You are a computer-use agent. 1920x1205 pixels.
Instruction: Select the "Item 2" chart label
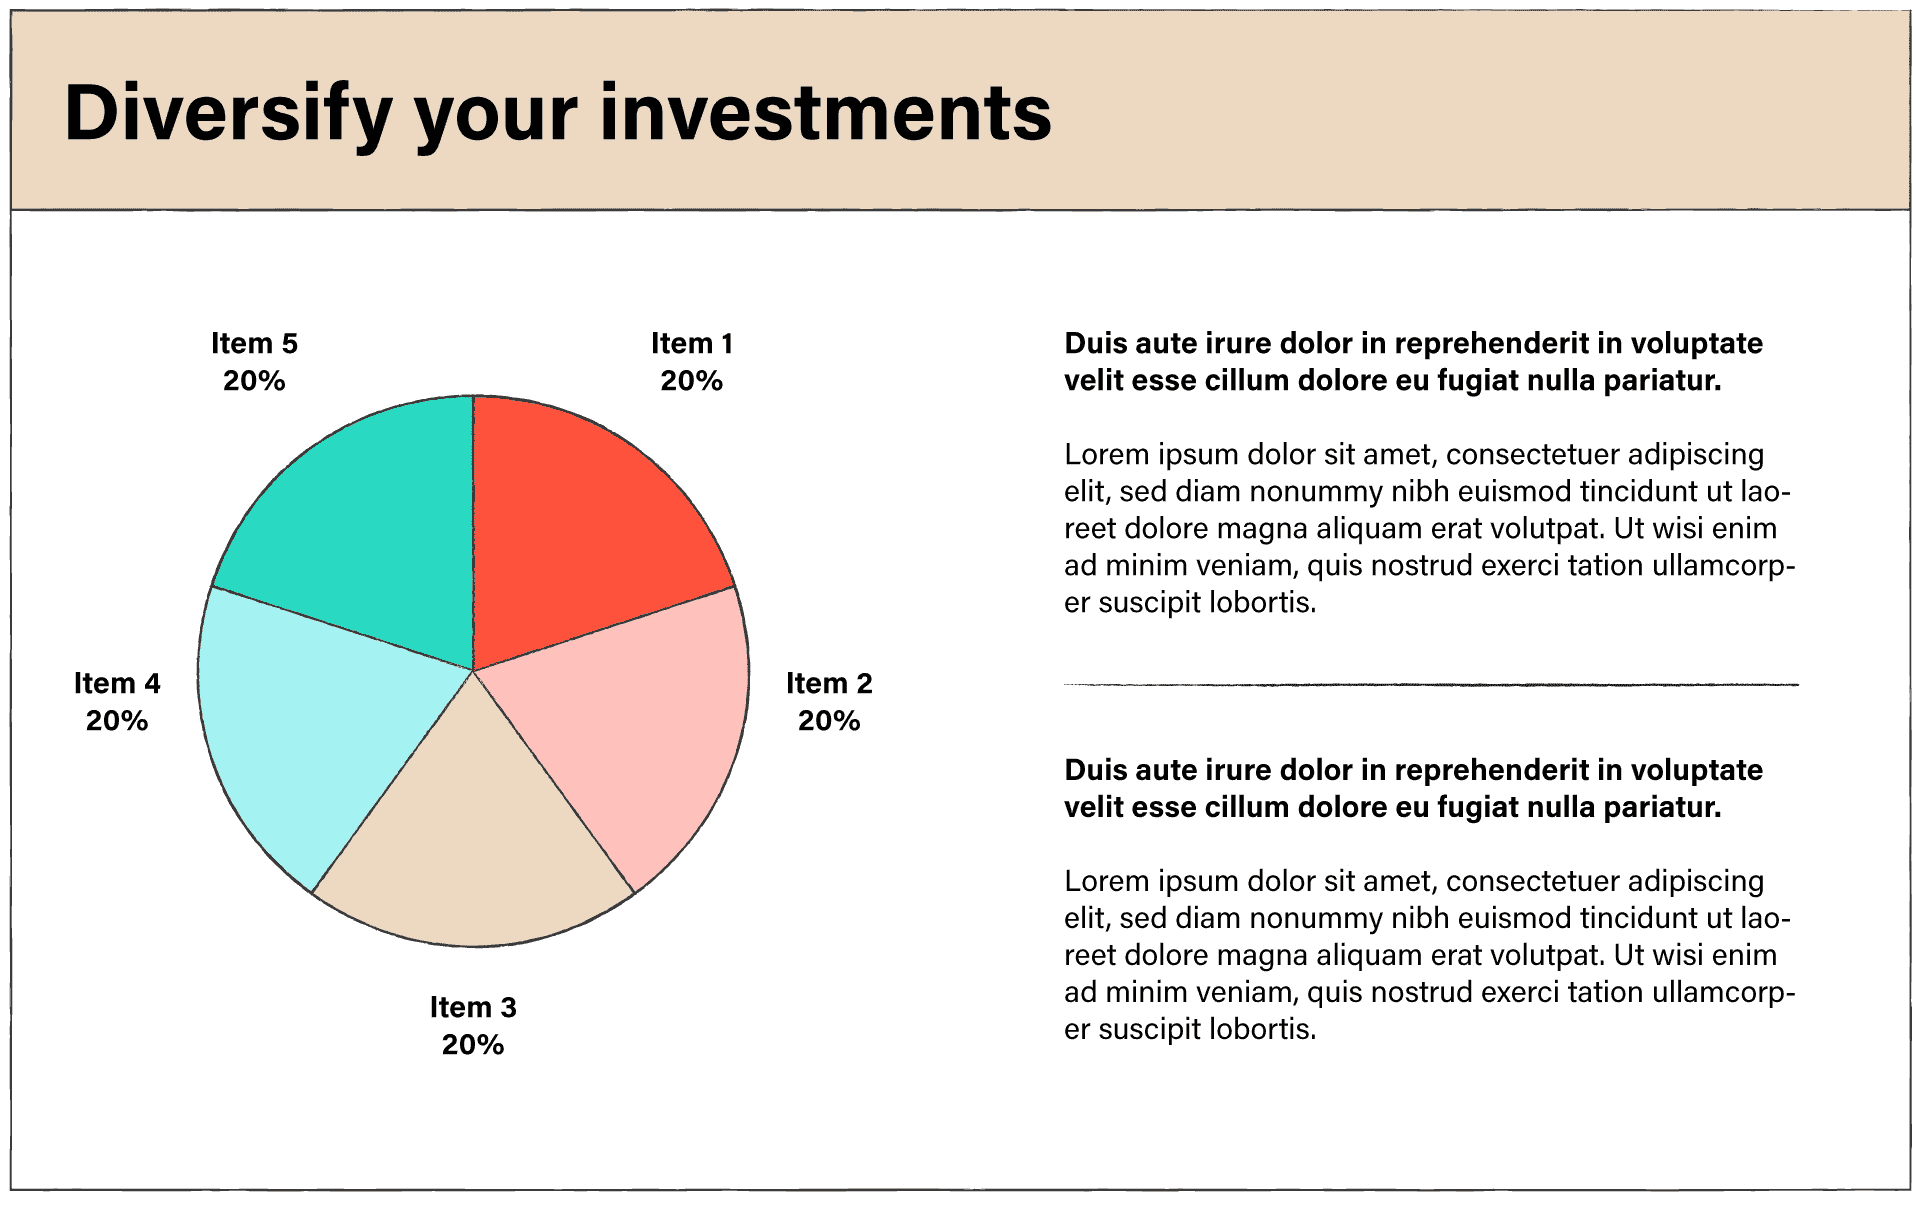click(829, 684)
